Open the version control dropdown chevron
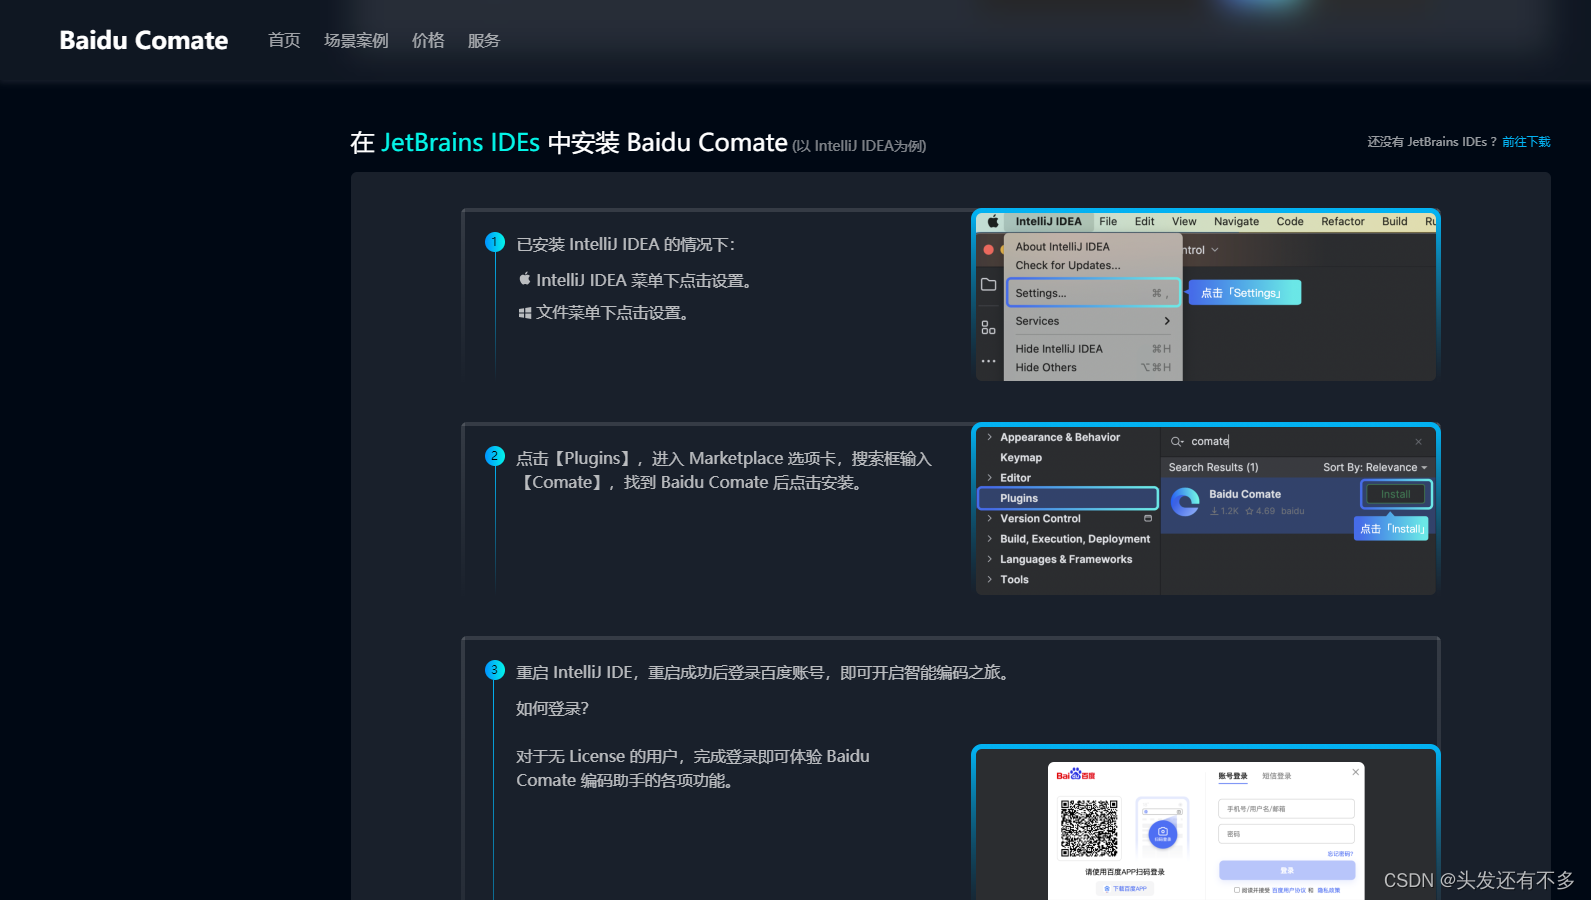The width and height of the screenshot is (1591, 900). coord(1215,250)
